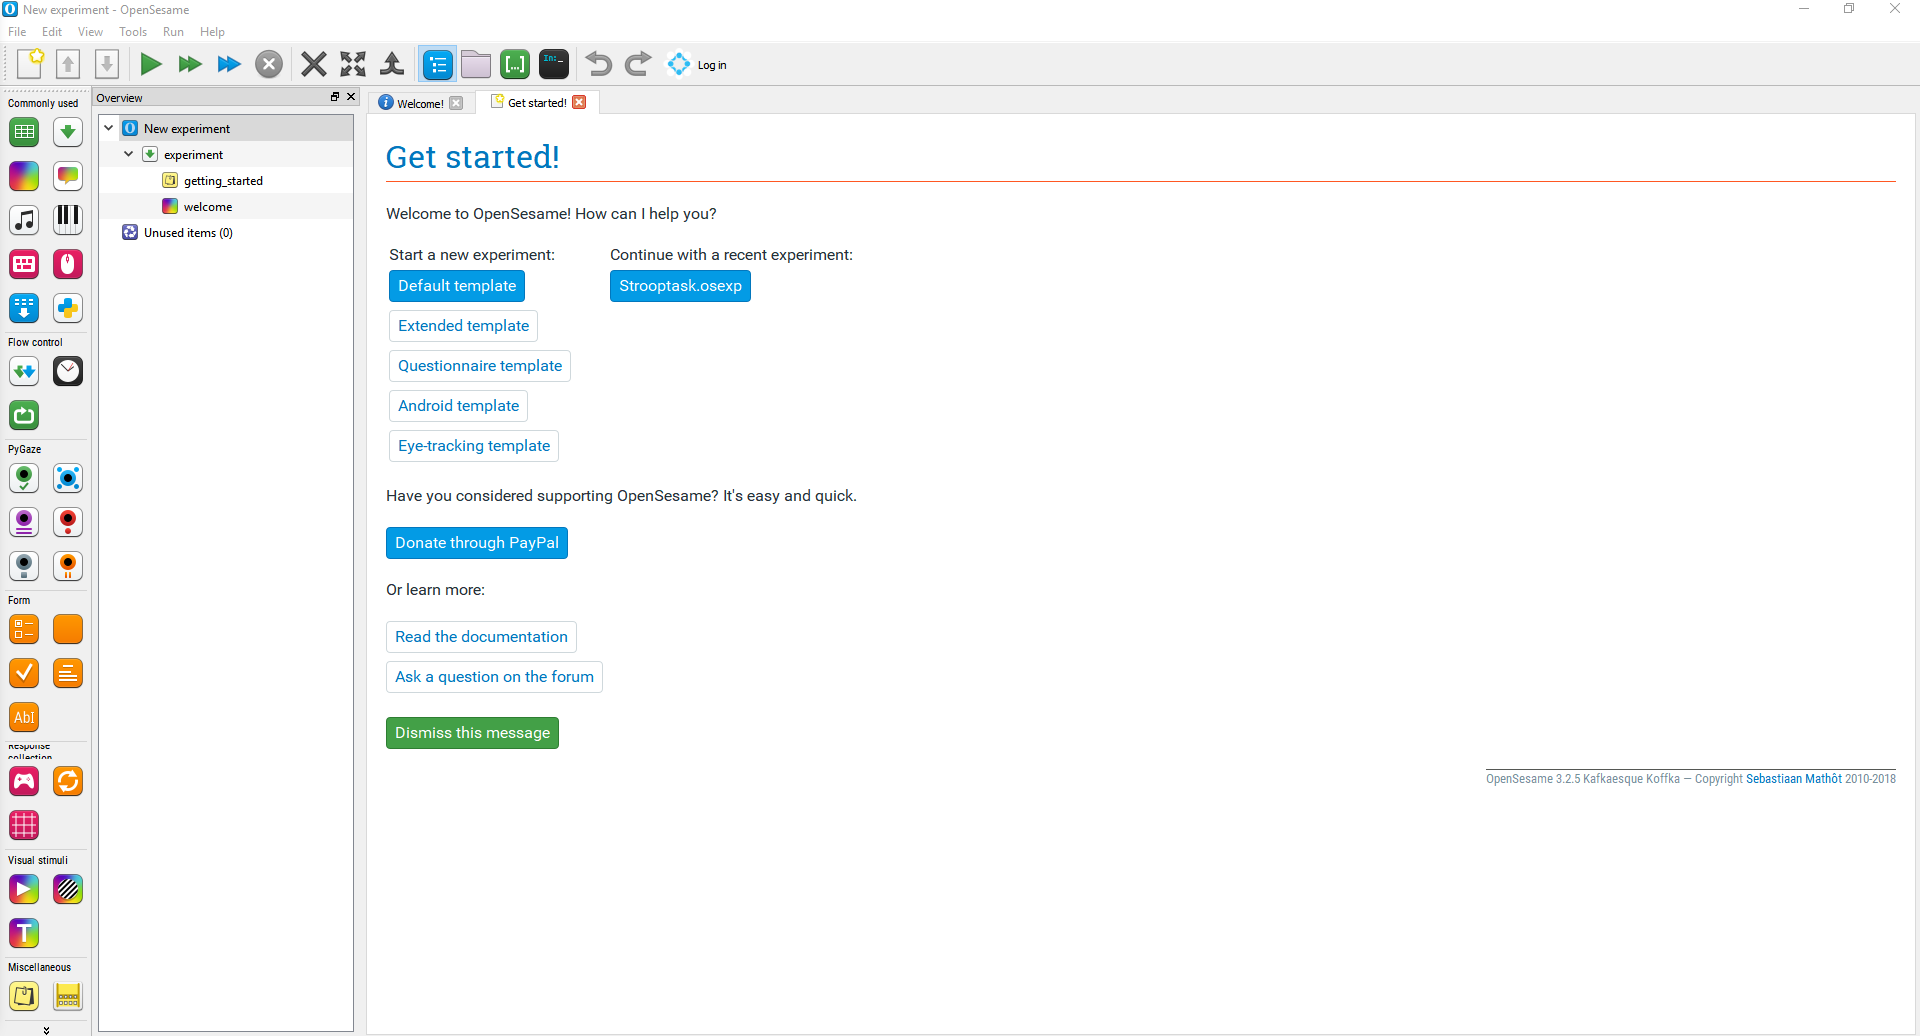The height and width of the screenshot is (1036, 1920).
Task: Select the mouse response icon
Action: coord(68,264)
